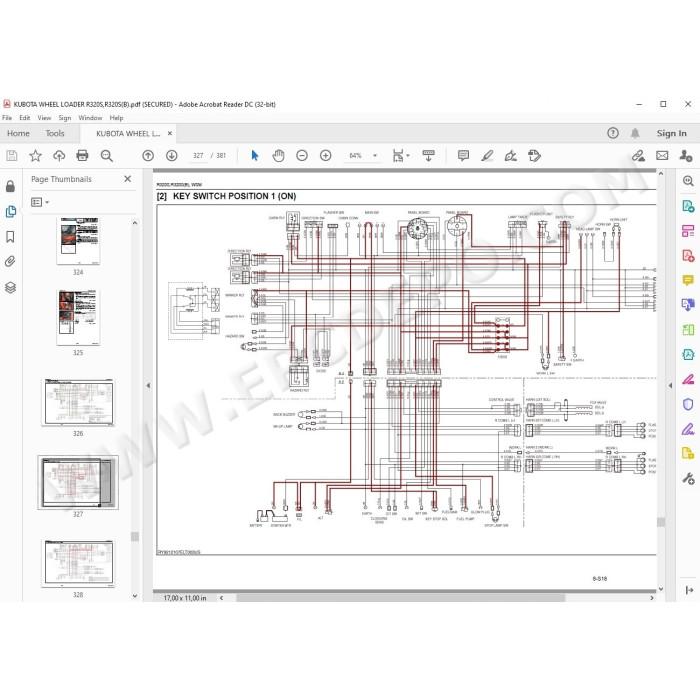The image size is (700, 700).
Task: Close the Page Thumbnails panel
Action: 128,179
